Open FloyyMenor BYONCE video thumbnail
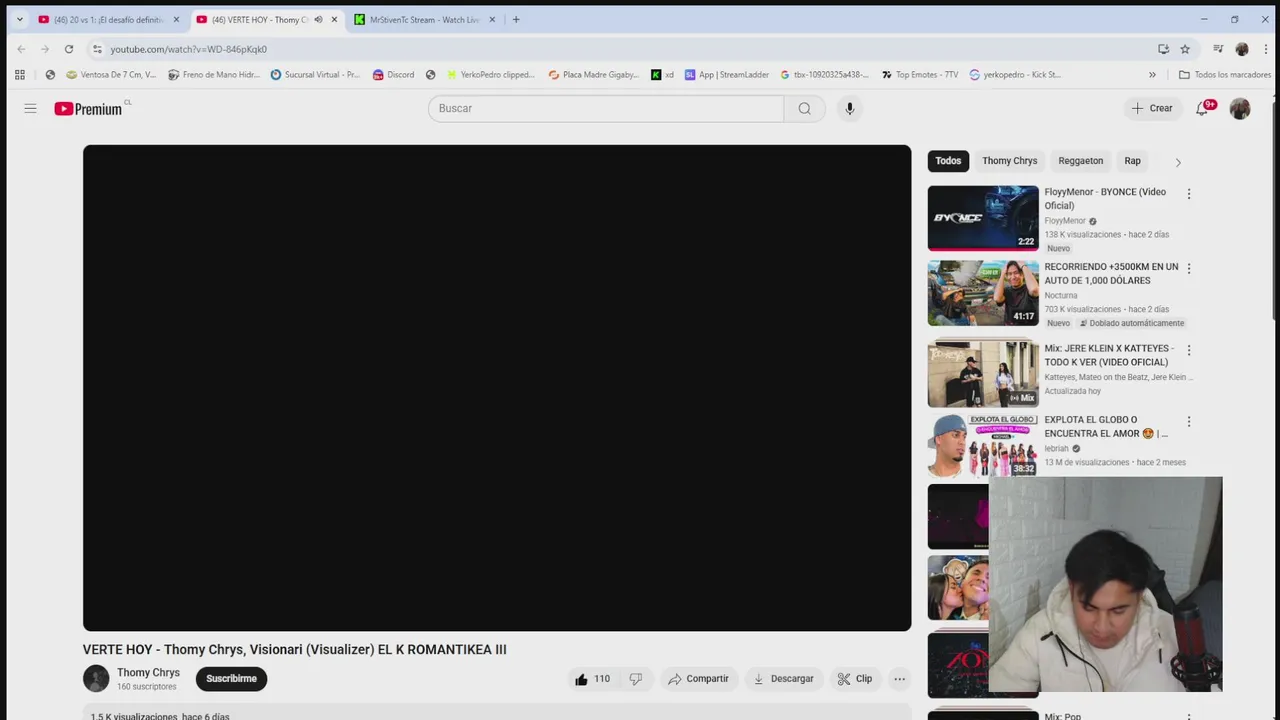Screen dimensions: 1280x720 click(983, 218)
